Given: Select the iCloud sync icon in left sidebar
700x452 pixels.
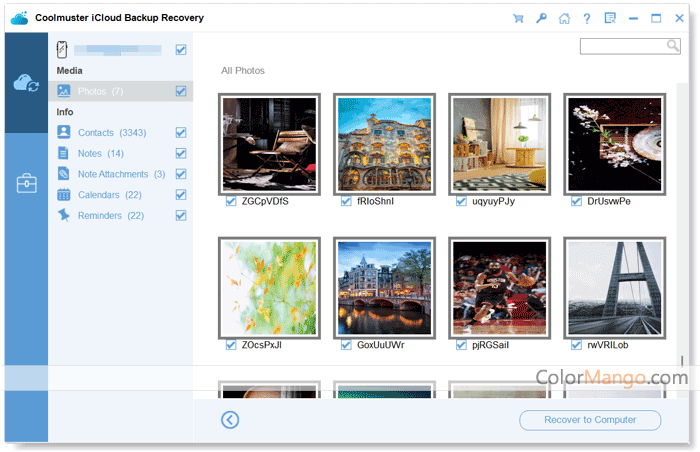Looking at the screenshot, I should 26,85.
